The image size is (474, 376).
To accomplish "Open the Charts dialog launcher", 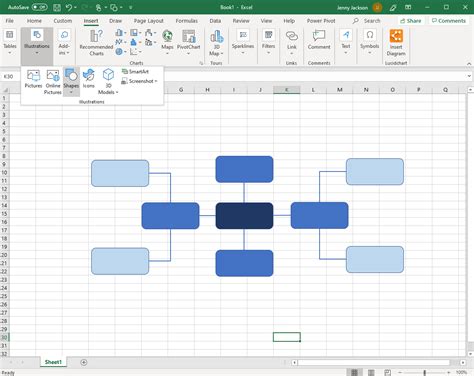I will coord(201,63).
